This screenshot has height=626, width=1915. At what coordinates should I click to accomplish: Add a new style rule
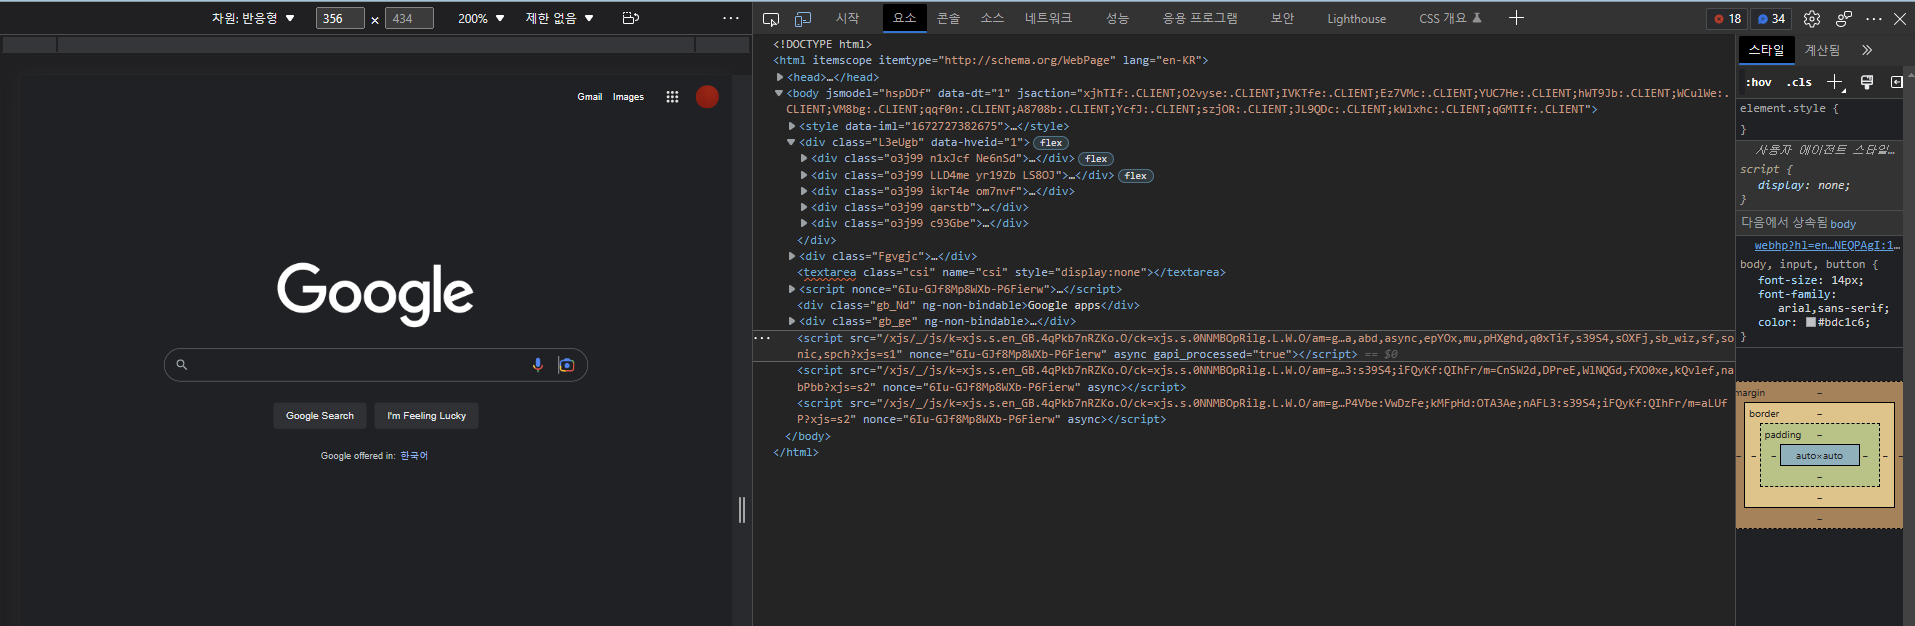pyautogui.click(x=1835, y=82)
